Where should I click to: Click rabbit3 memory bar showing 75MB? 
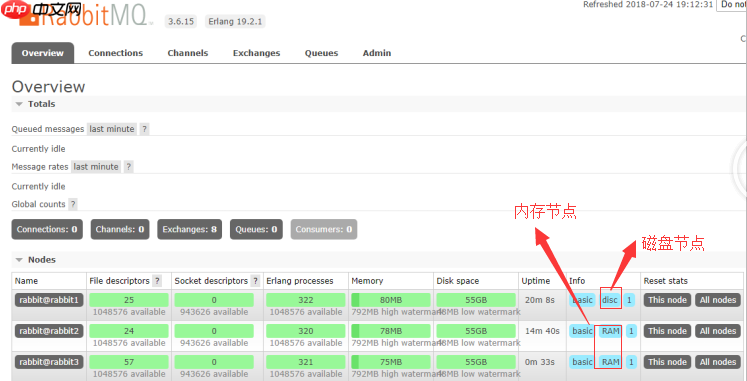coord(391,362)
